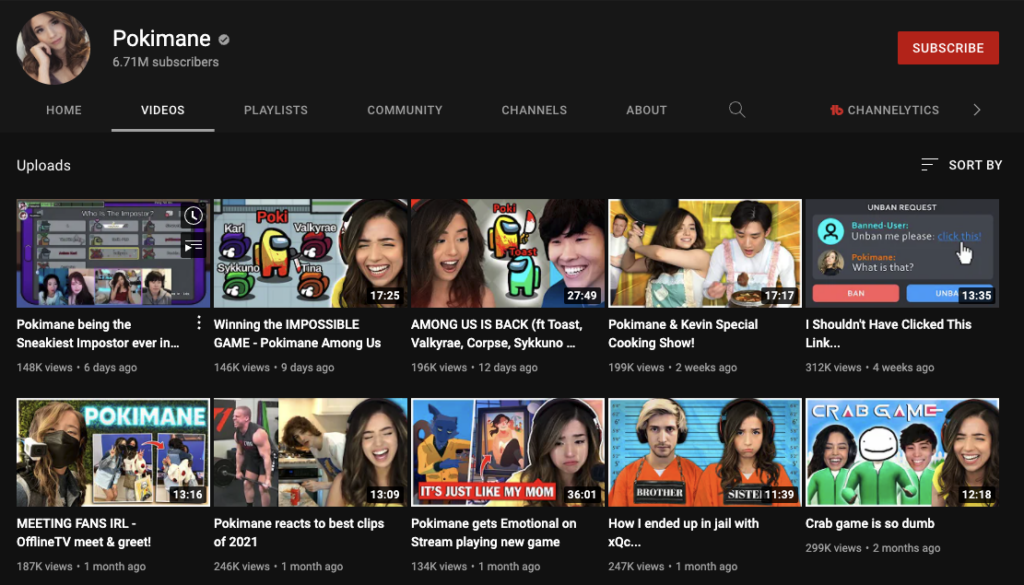The height and width of the screenshot is (585, 1024).
Task: Click the verified badge next to Pokimane
Action: (x=224, y=40)
